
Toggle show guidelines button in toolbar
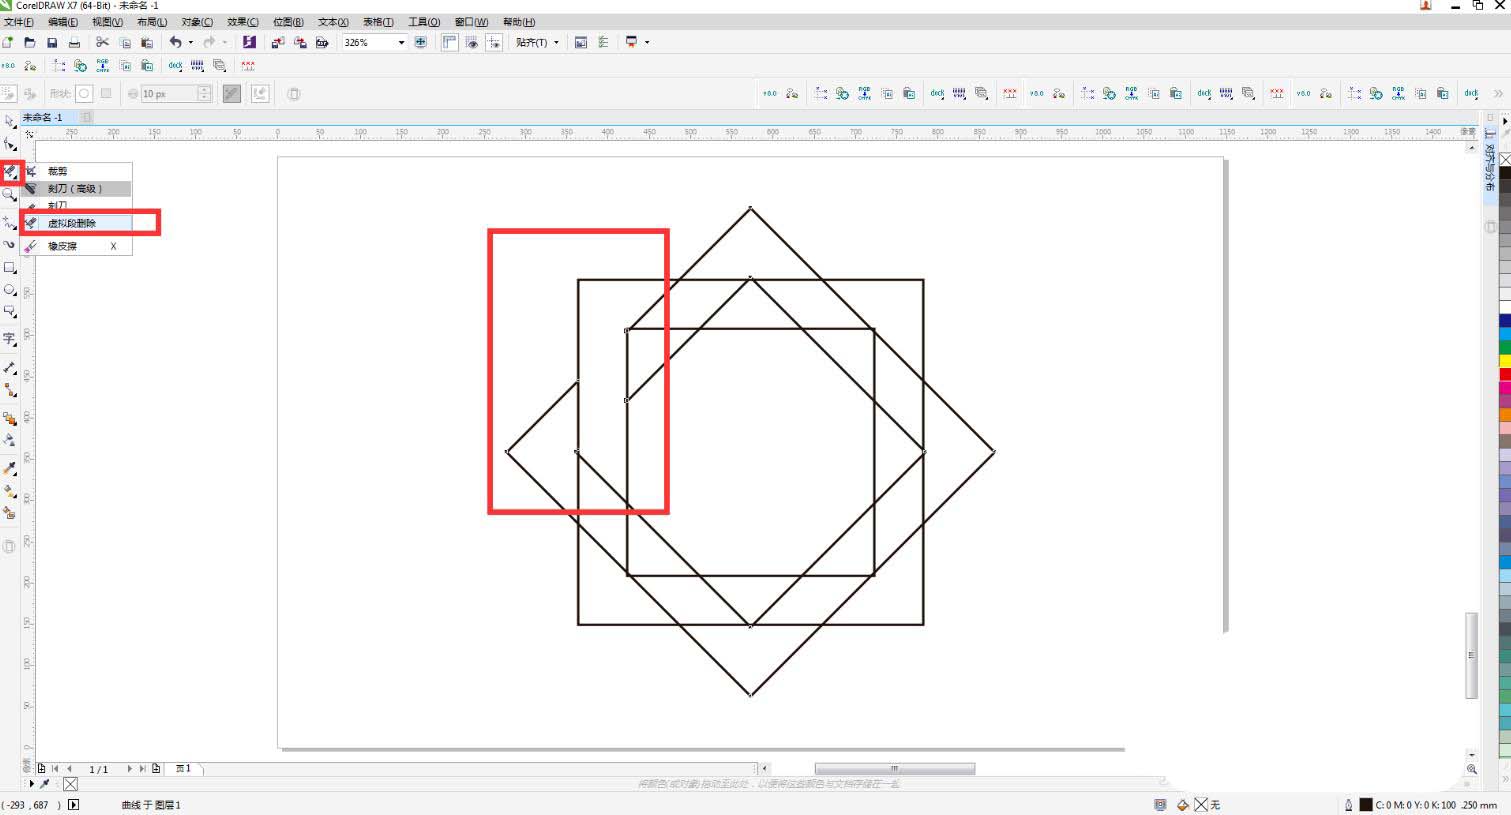(493, 42)
